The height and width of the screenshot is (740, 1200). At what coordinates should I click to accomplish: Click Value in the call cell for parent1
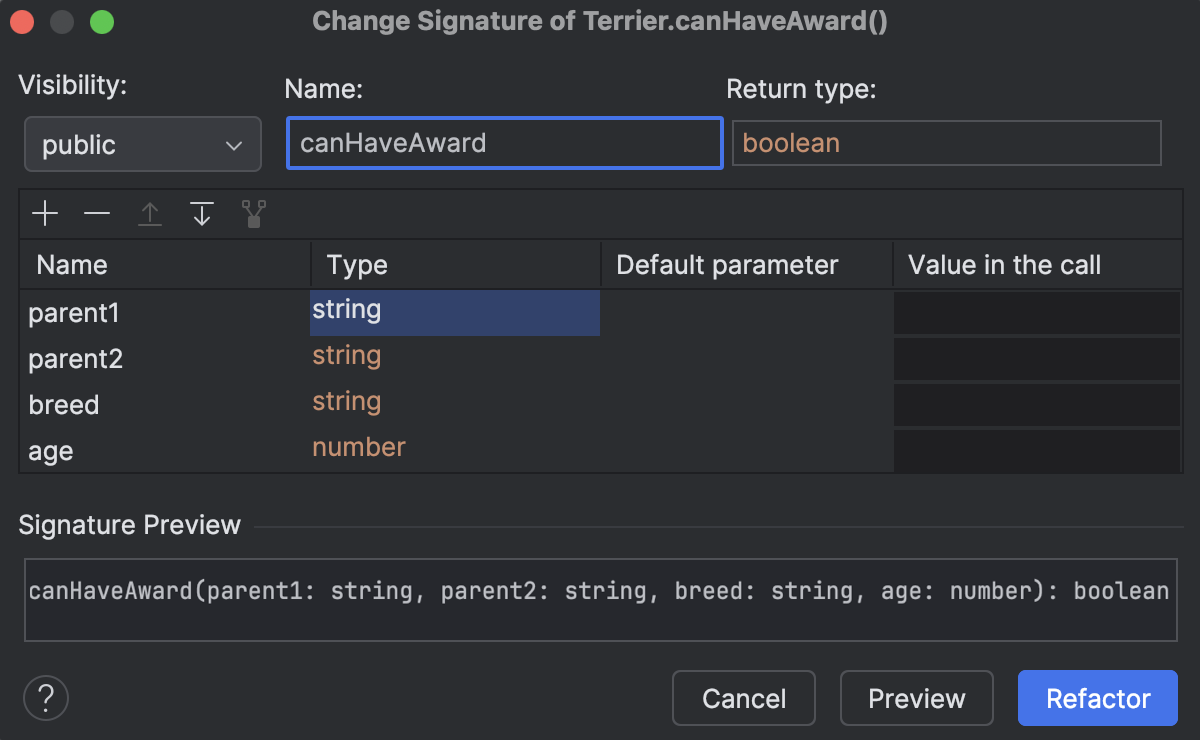(1036, 313)
